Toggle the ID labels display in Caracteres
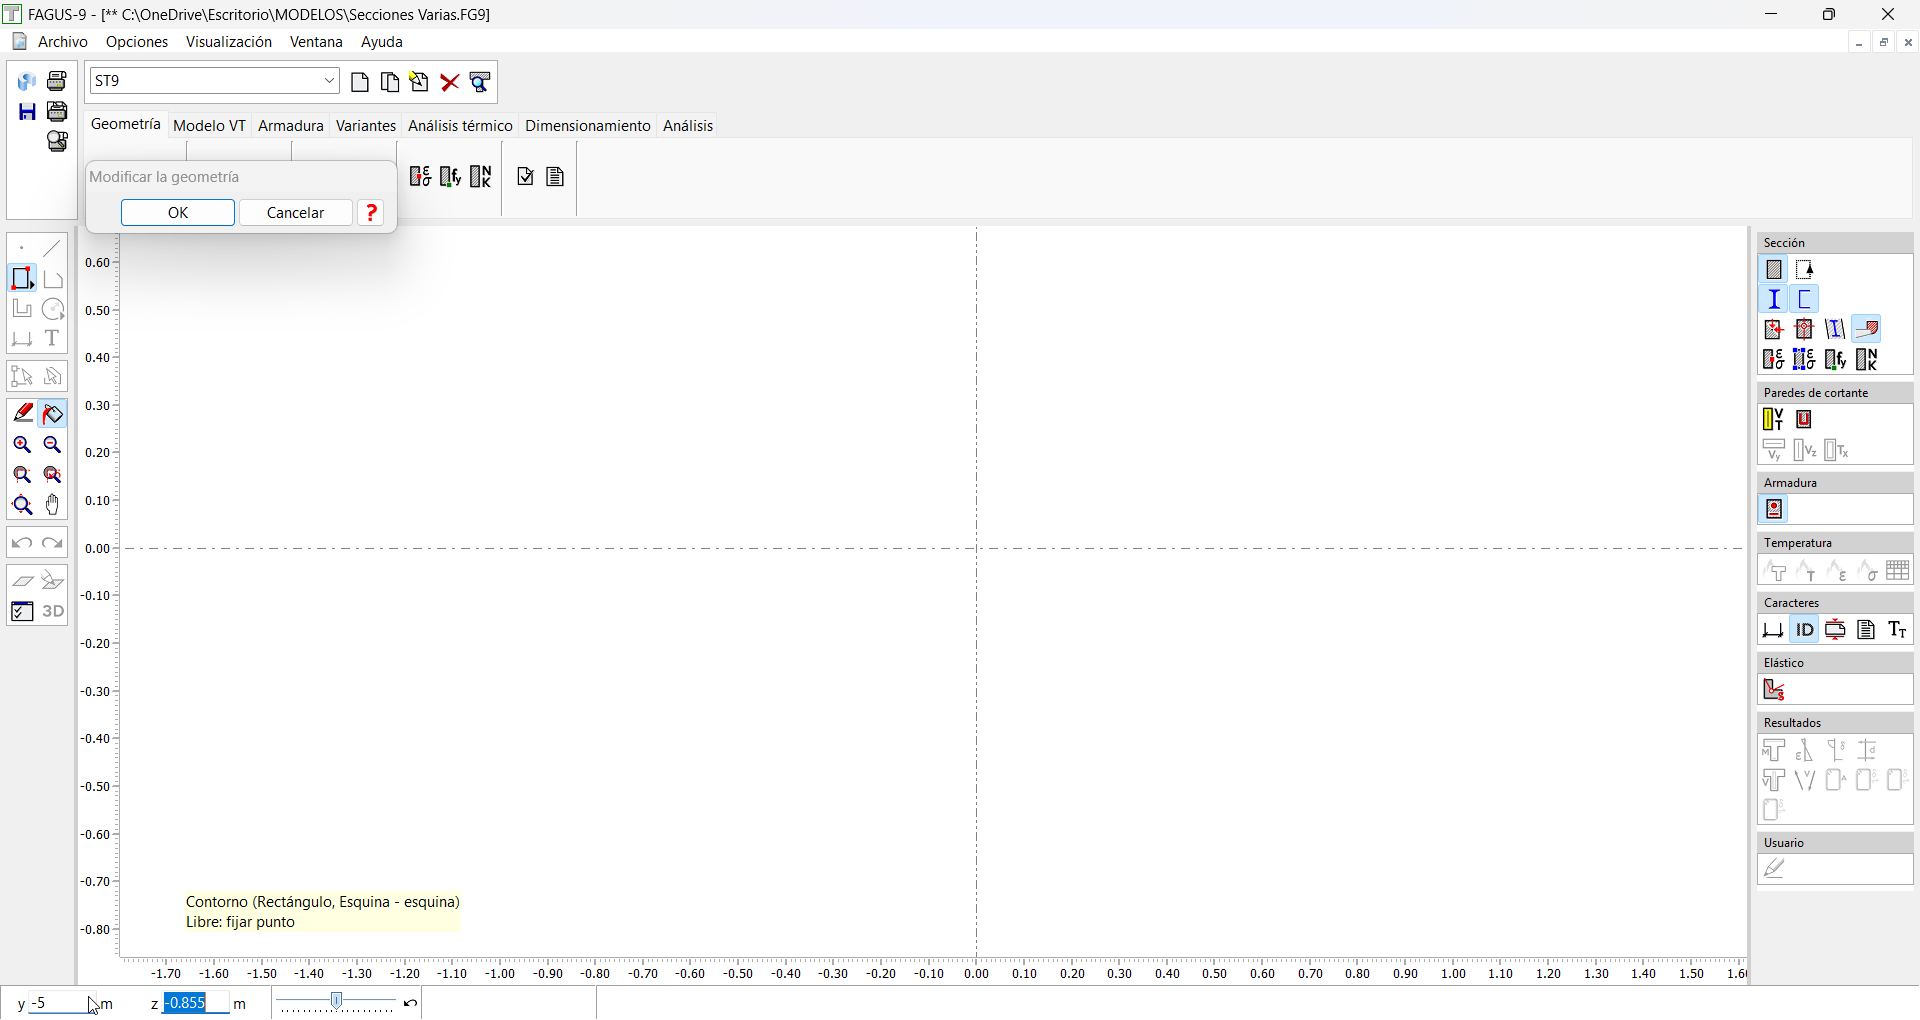This screenshot has height=1020, width=1920. (x=1804, y=630)
